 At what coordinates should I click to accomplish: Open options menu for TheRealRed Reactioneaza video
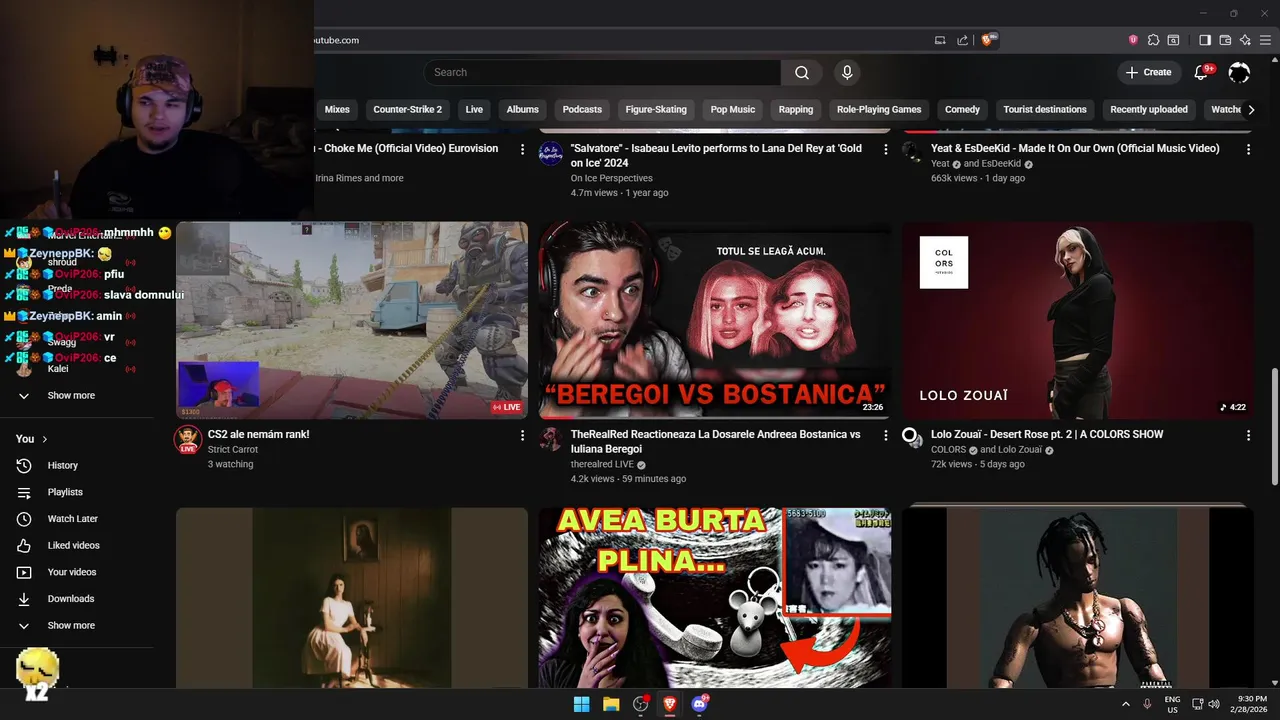pos(885,435)
